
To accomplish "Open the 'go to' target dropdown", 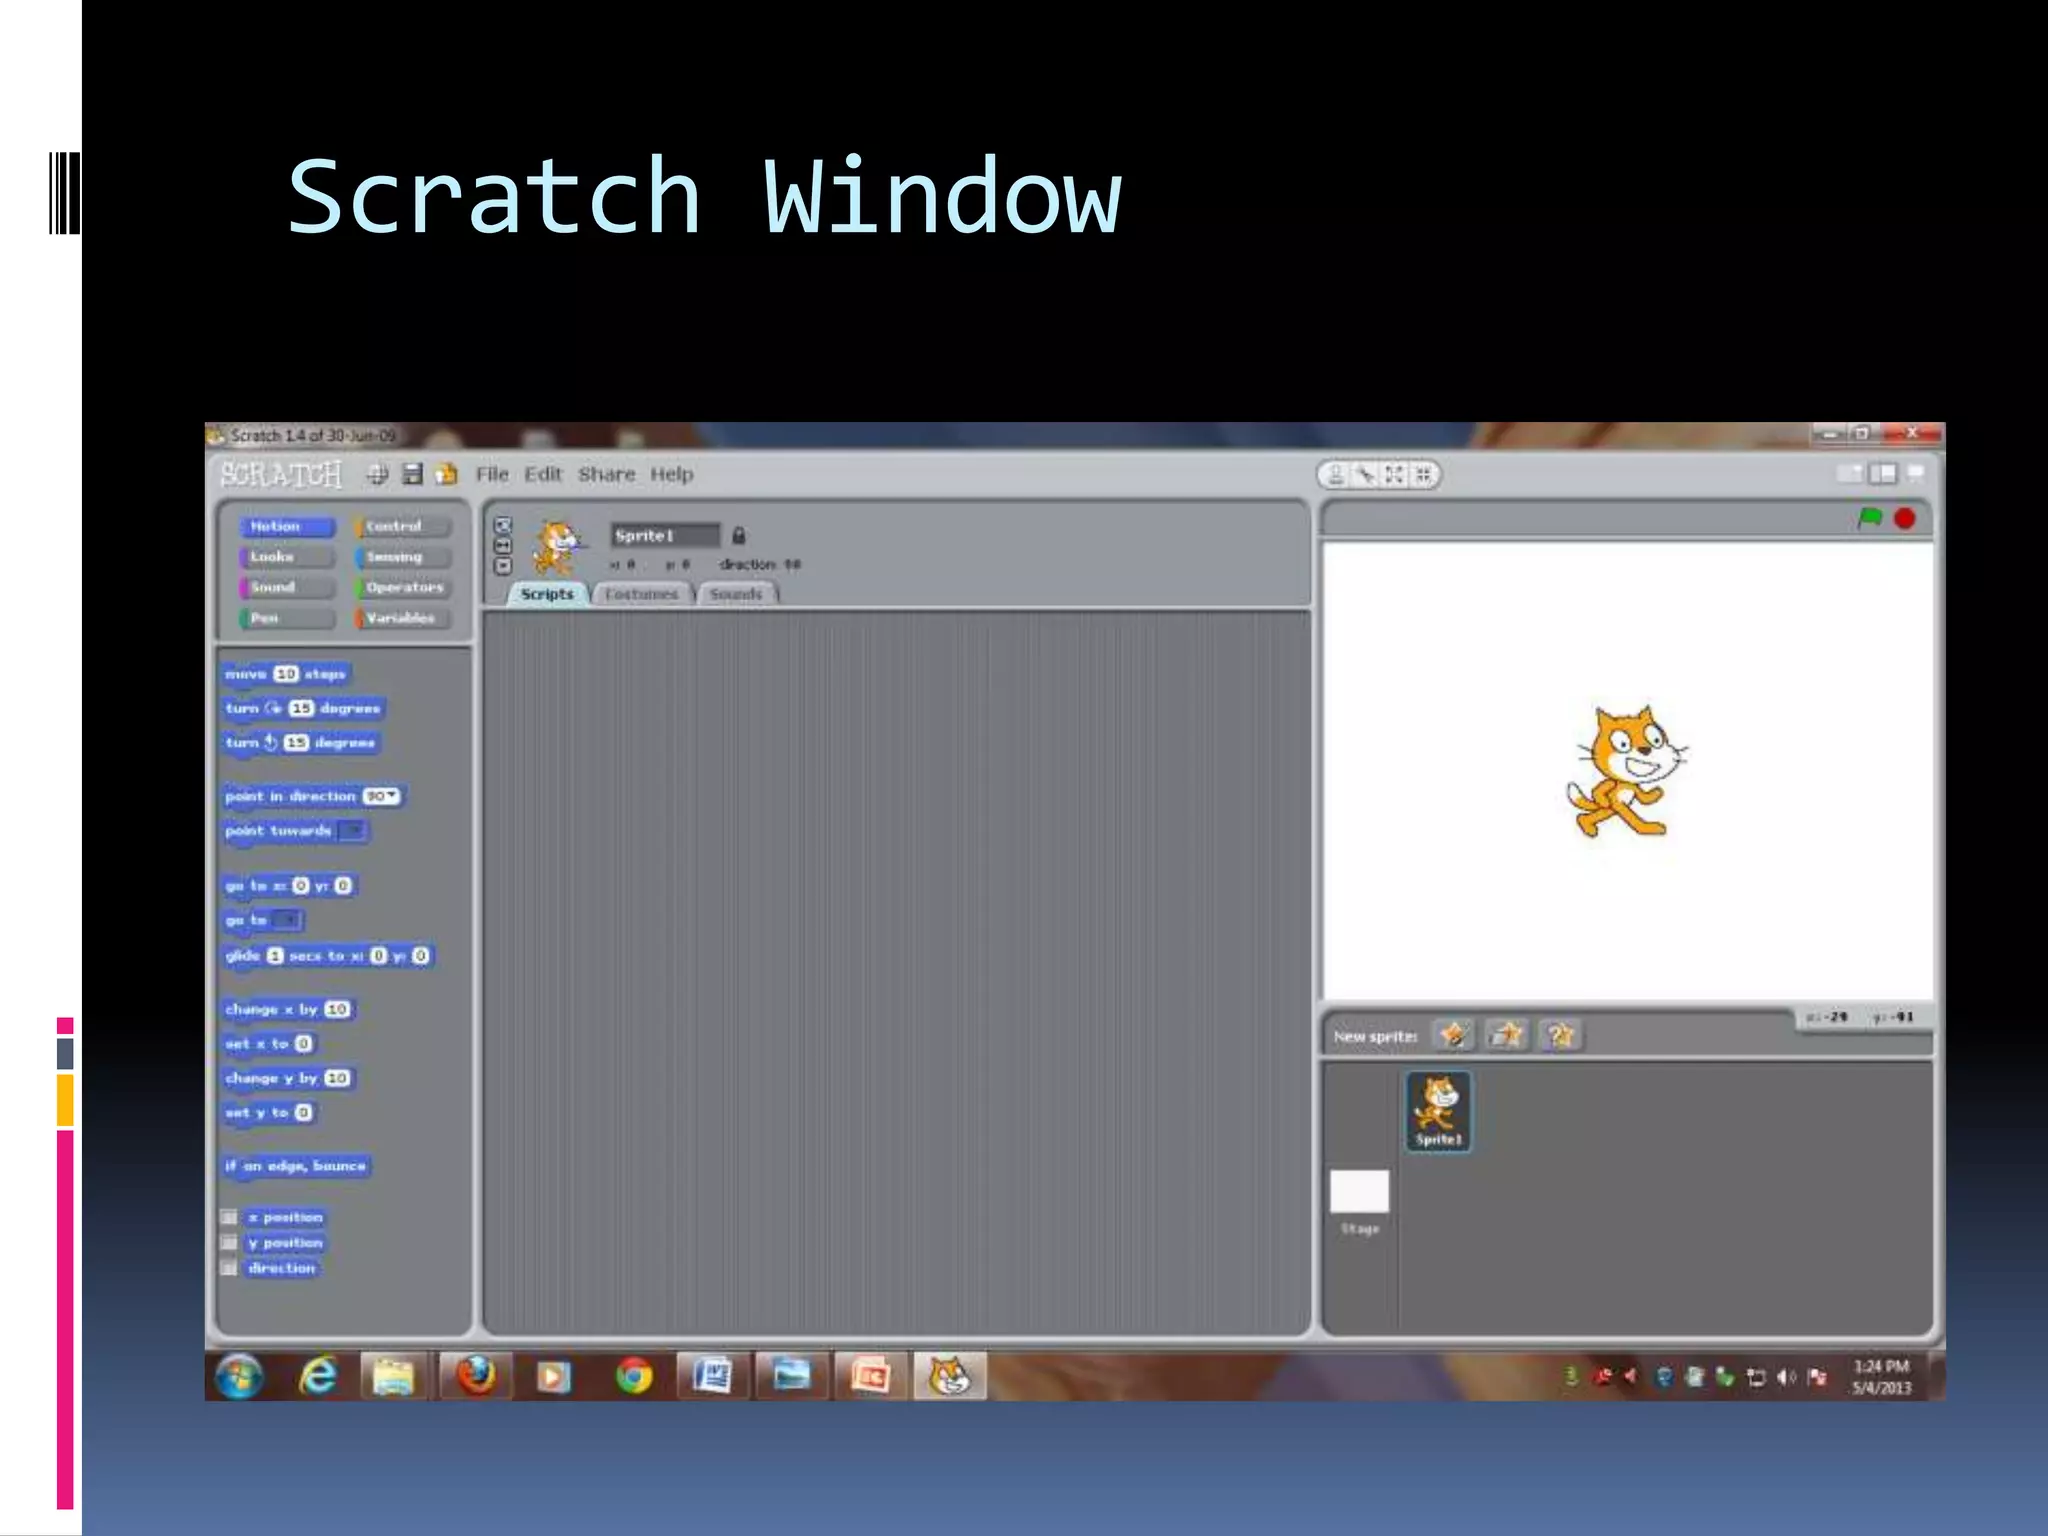I will [x=286, y=919].
